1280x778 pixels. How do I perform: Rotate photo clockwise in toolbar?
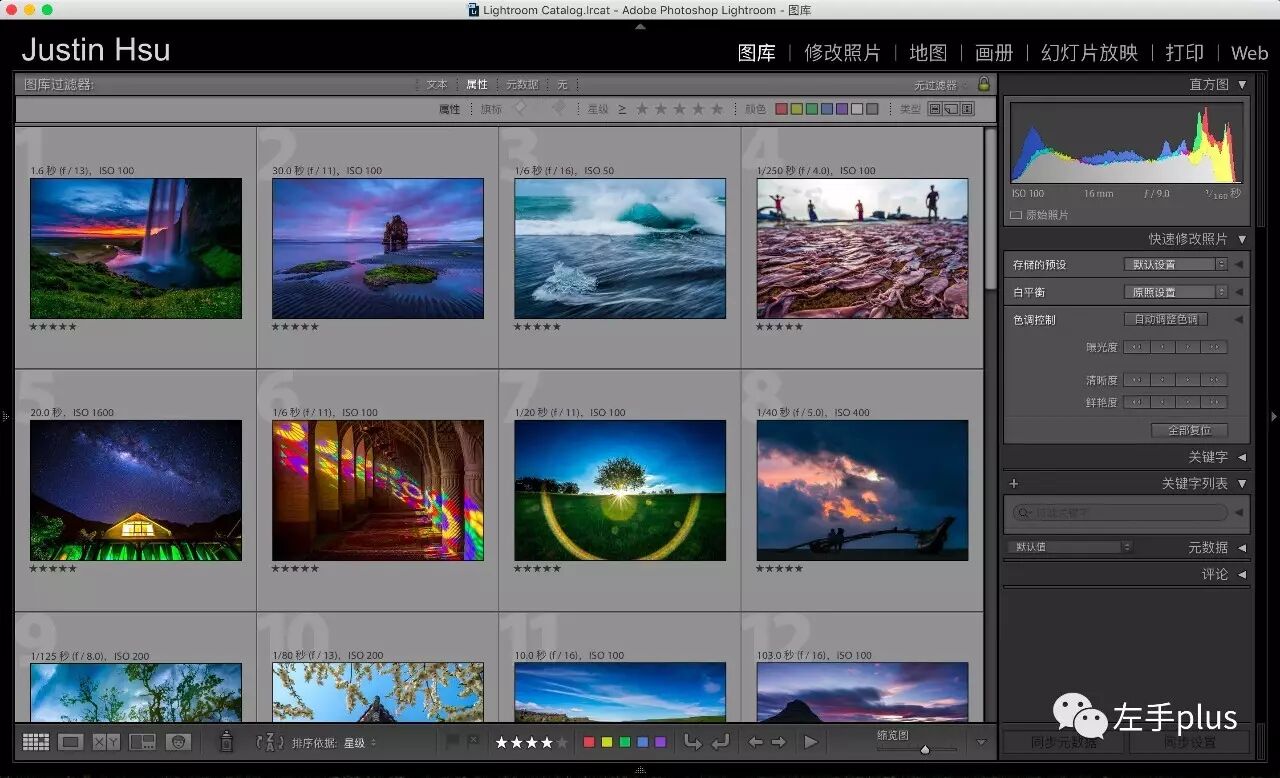[719, 742]
